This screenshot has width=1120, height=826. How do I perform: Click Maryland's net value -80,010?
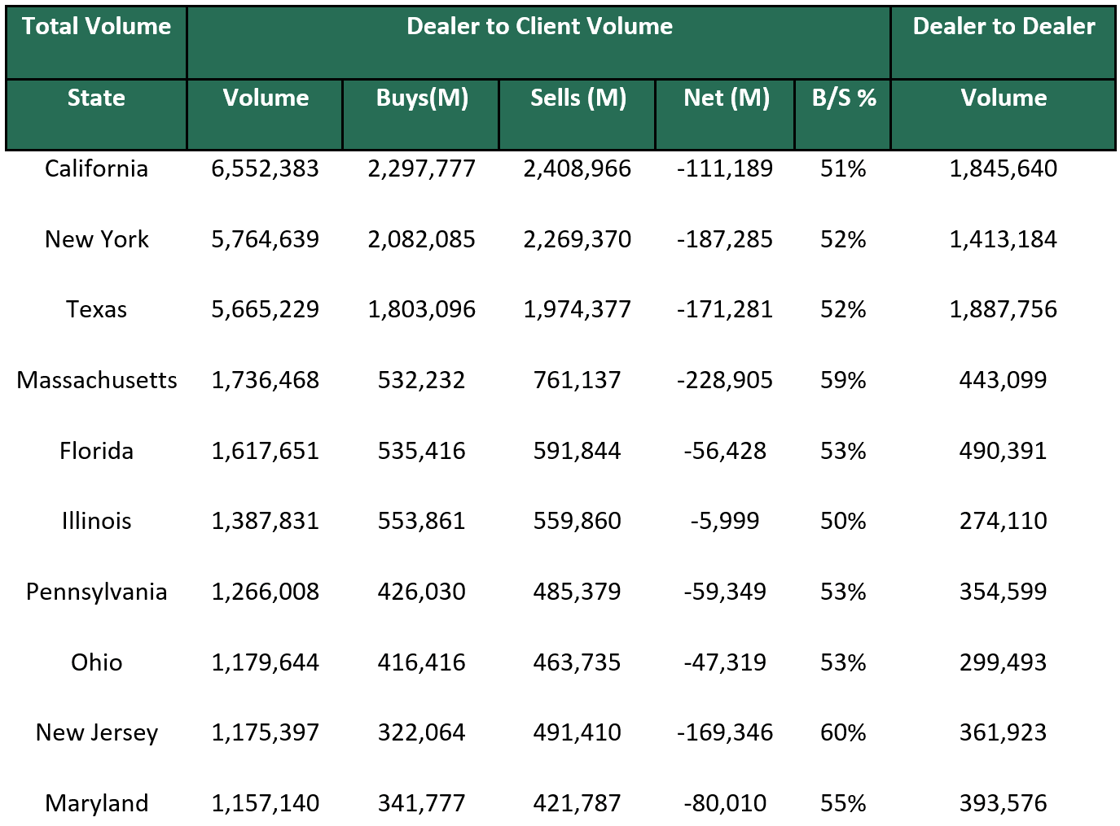(724, 803)
